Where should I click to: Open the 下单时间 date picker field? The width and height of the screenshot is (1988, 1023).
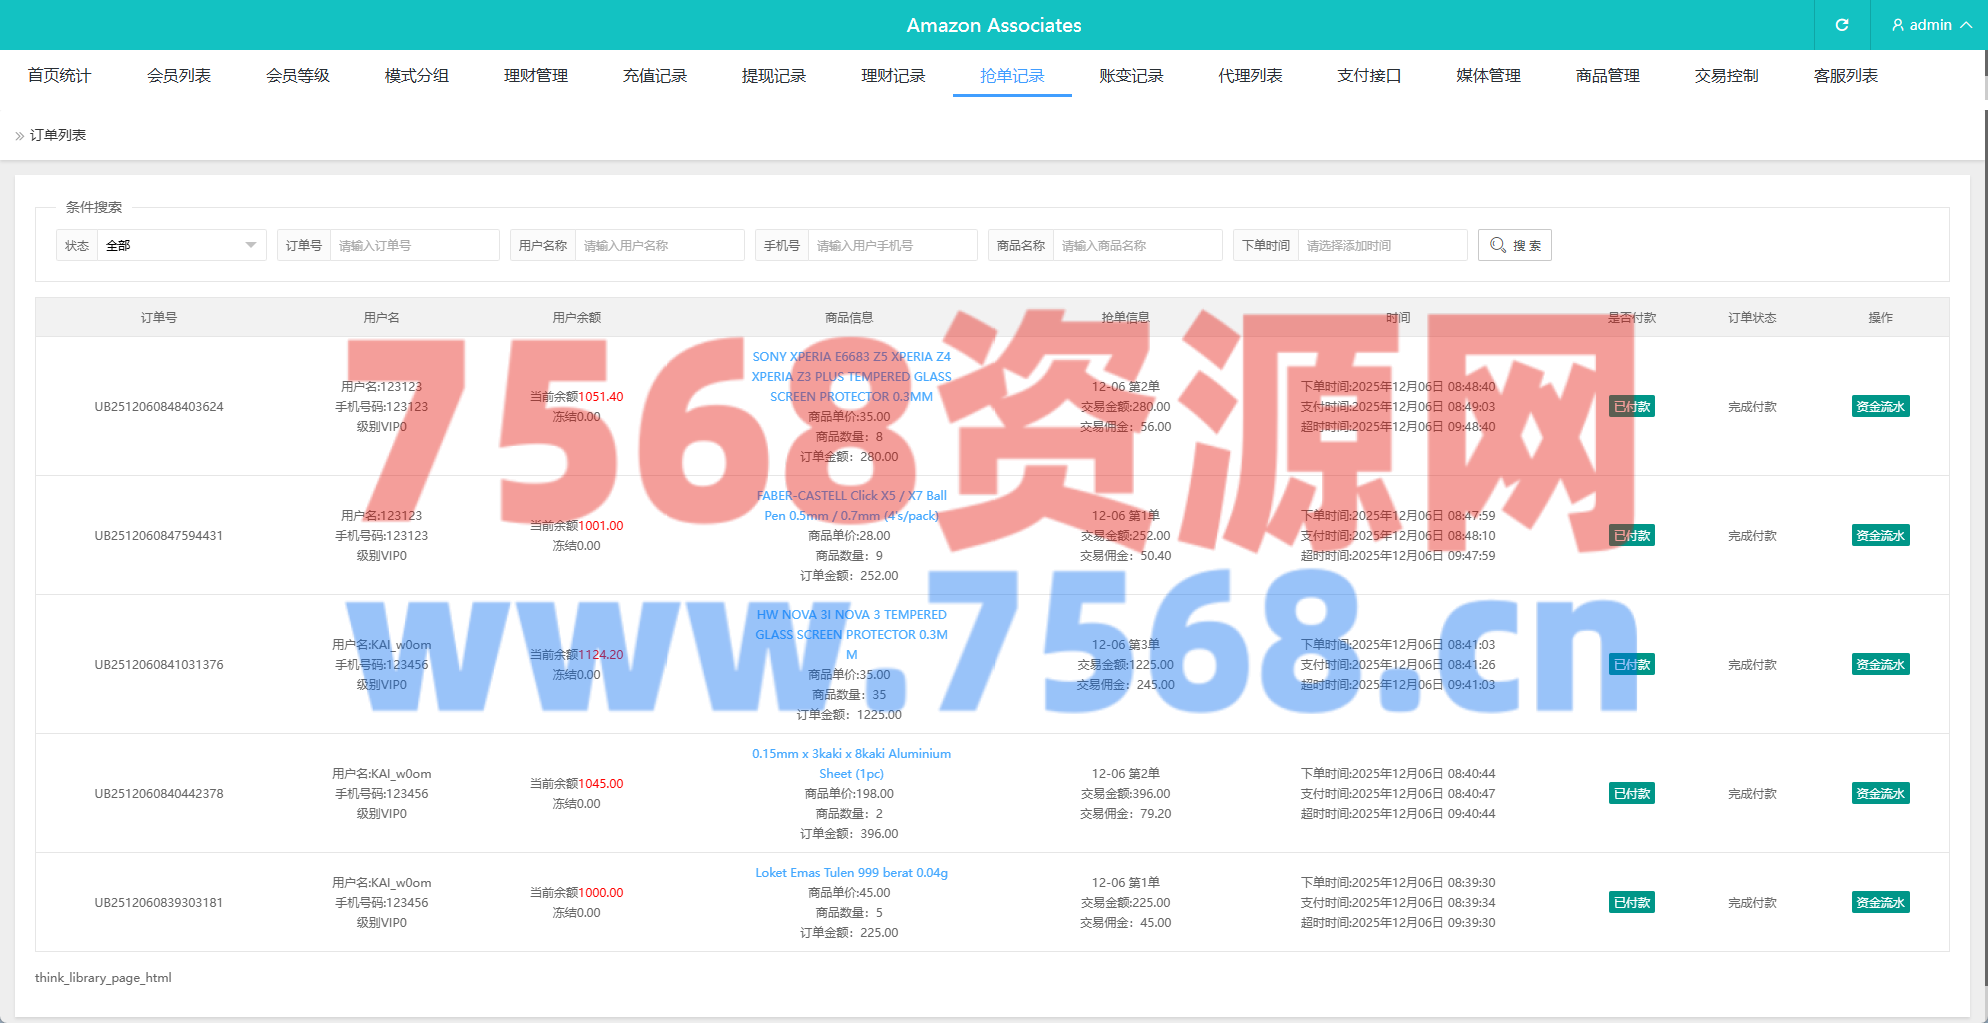1381,245
